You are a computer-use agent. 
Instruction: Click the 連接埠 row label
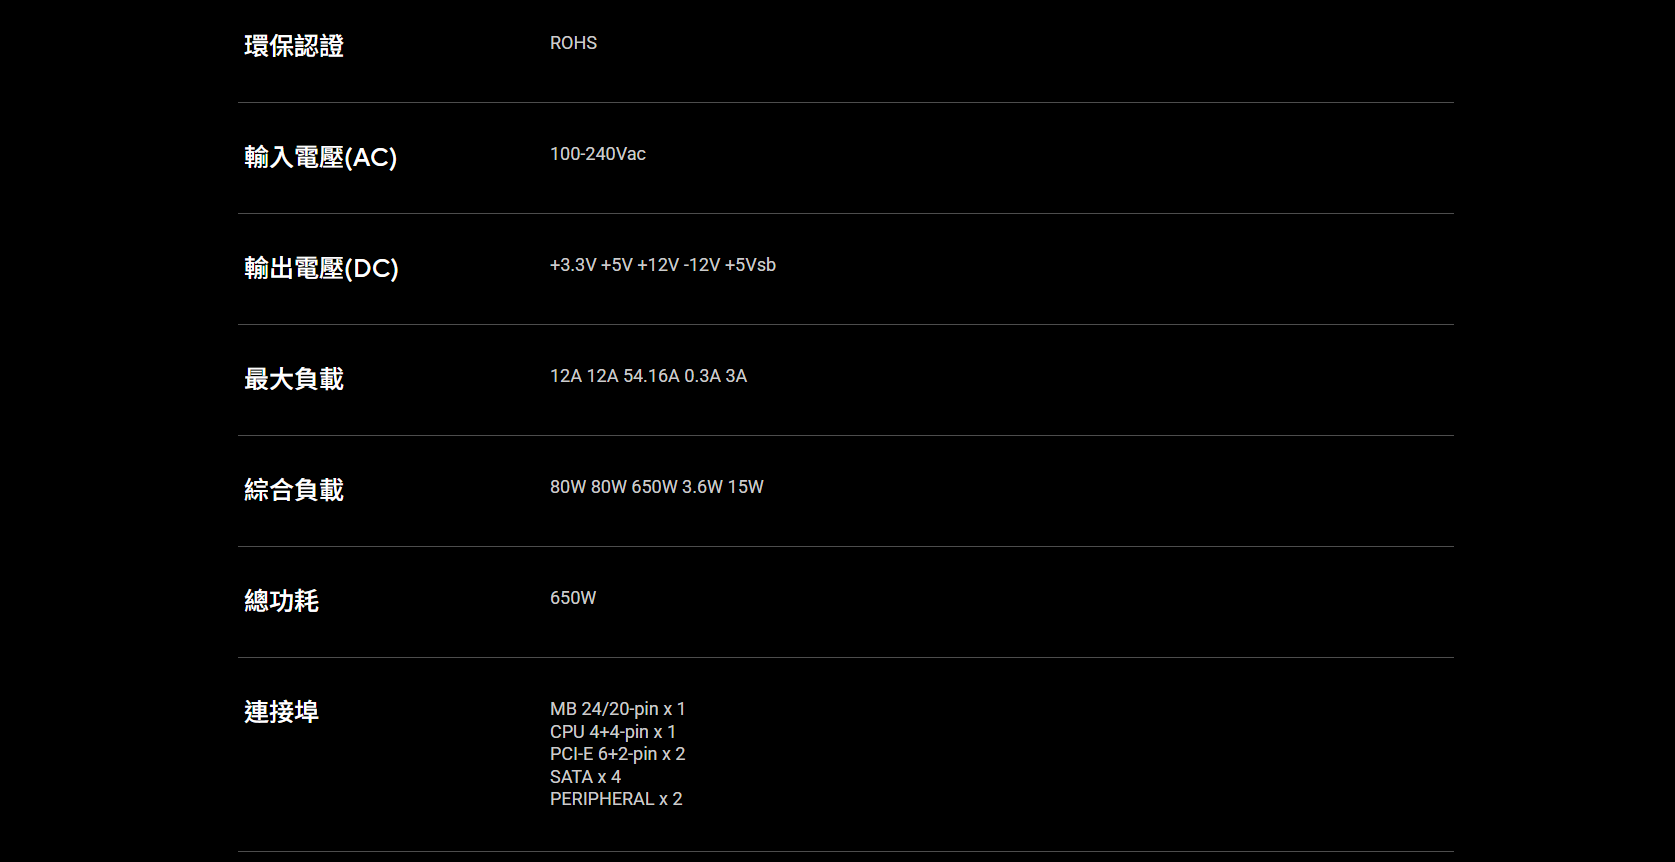click(281, 712)
